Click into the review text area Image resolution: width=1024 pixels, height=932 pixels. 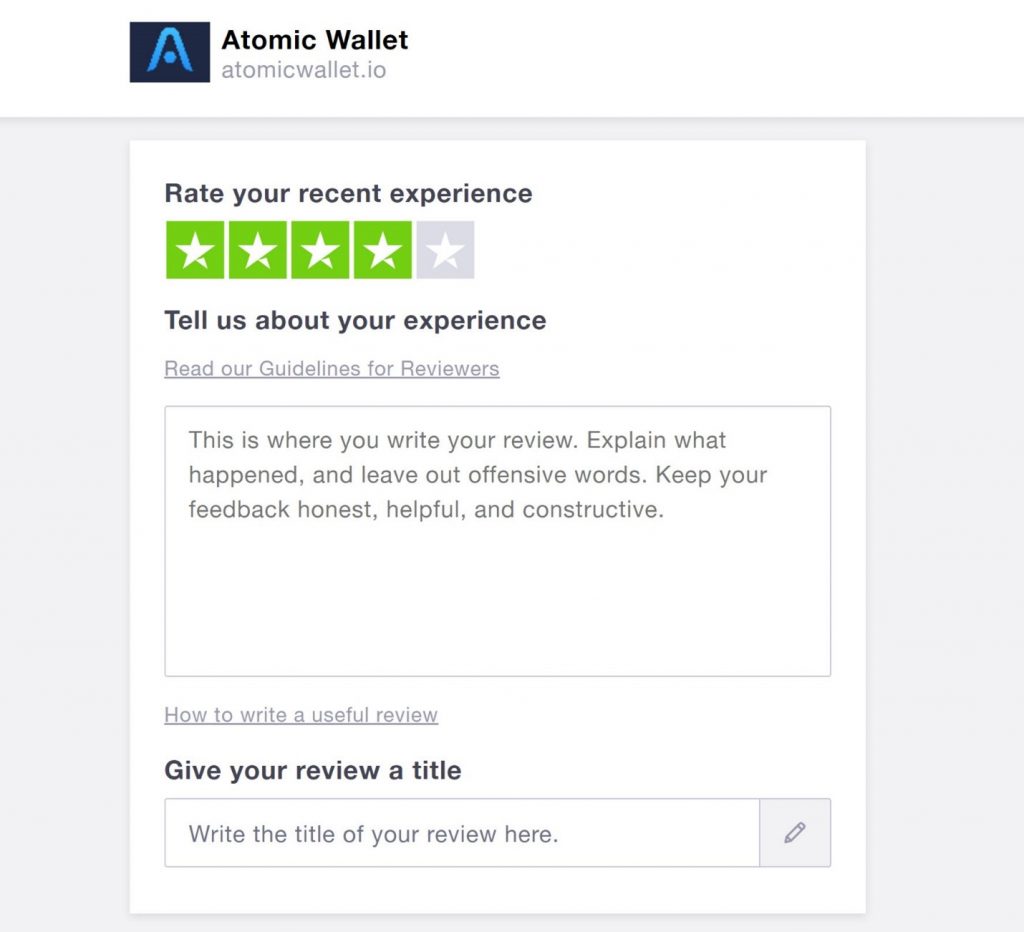coord(498,541)
